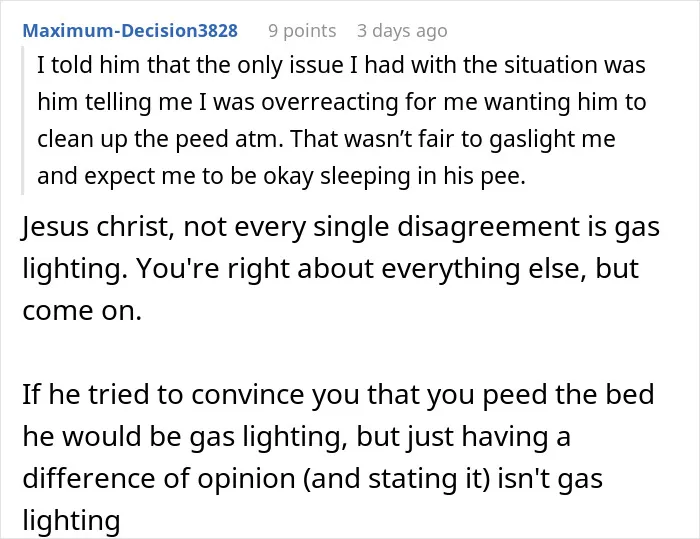This screenshot has height=539, width=700.
Task: Click the line 'lighting. You're right about everything'
Action: point(331,269)
